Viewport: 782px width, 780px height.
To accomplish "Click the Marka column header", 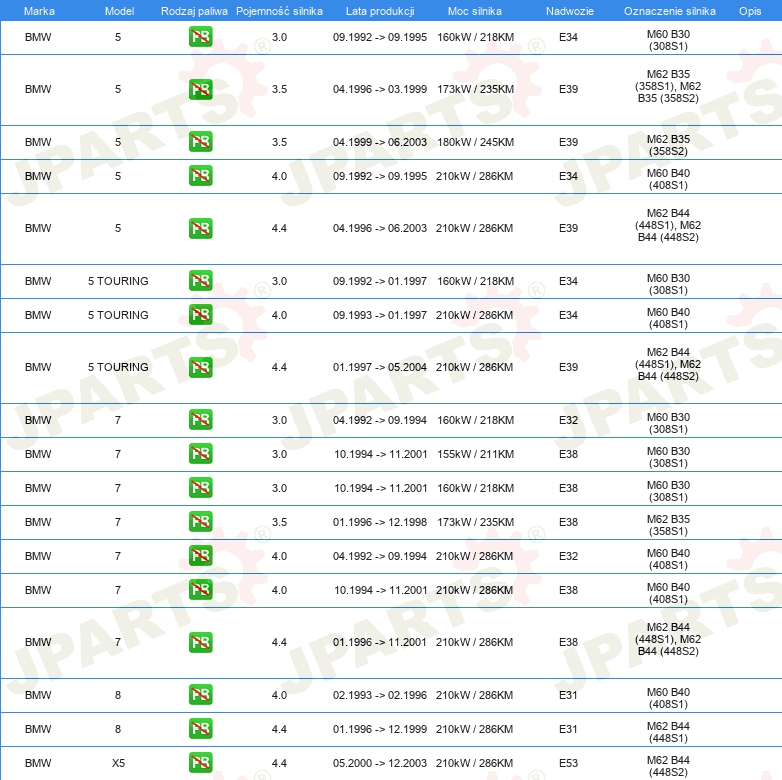I will pos(39,10).
